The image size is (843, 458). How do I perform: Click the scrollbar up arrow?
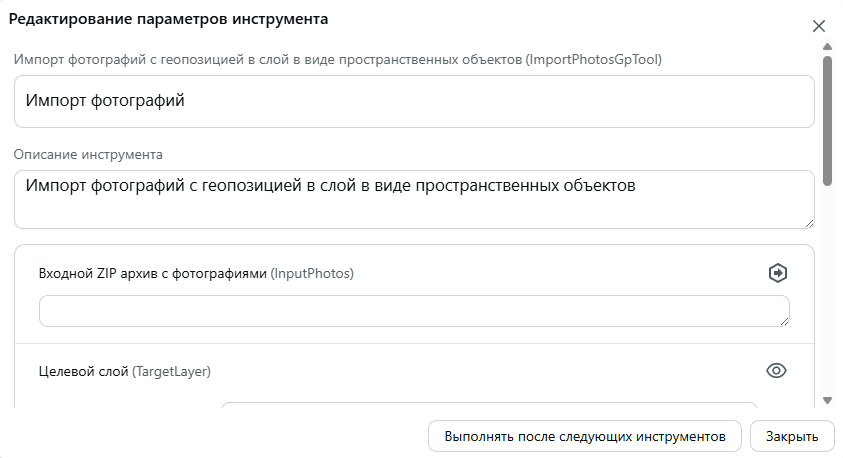[x=827, y=47]
